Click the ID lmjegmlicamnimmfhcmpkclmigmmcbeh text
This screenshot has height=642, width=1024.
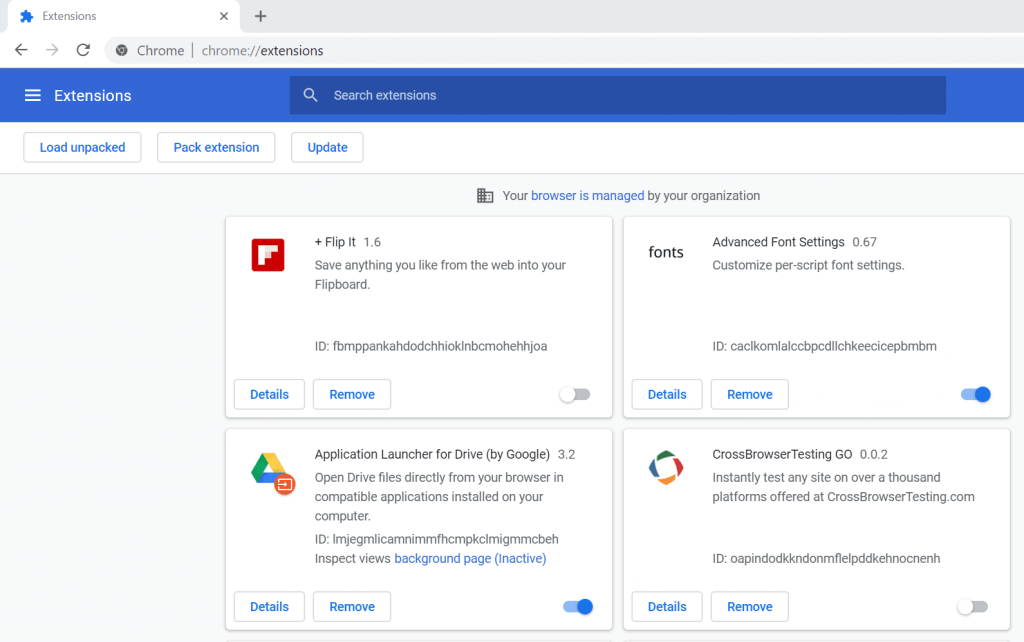(436, 539)
